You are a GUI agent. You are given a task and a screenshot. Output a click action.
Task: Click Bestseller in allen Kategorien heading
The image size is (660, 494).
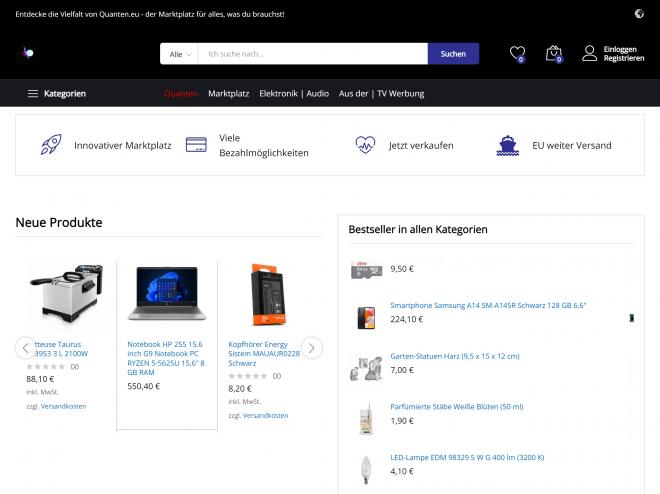coord(418,229)
